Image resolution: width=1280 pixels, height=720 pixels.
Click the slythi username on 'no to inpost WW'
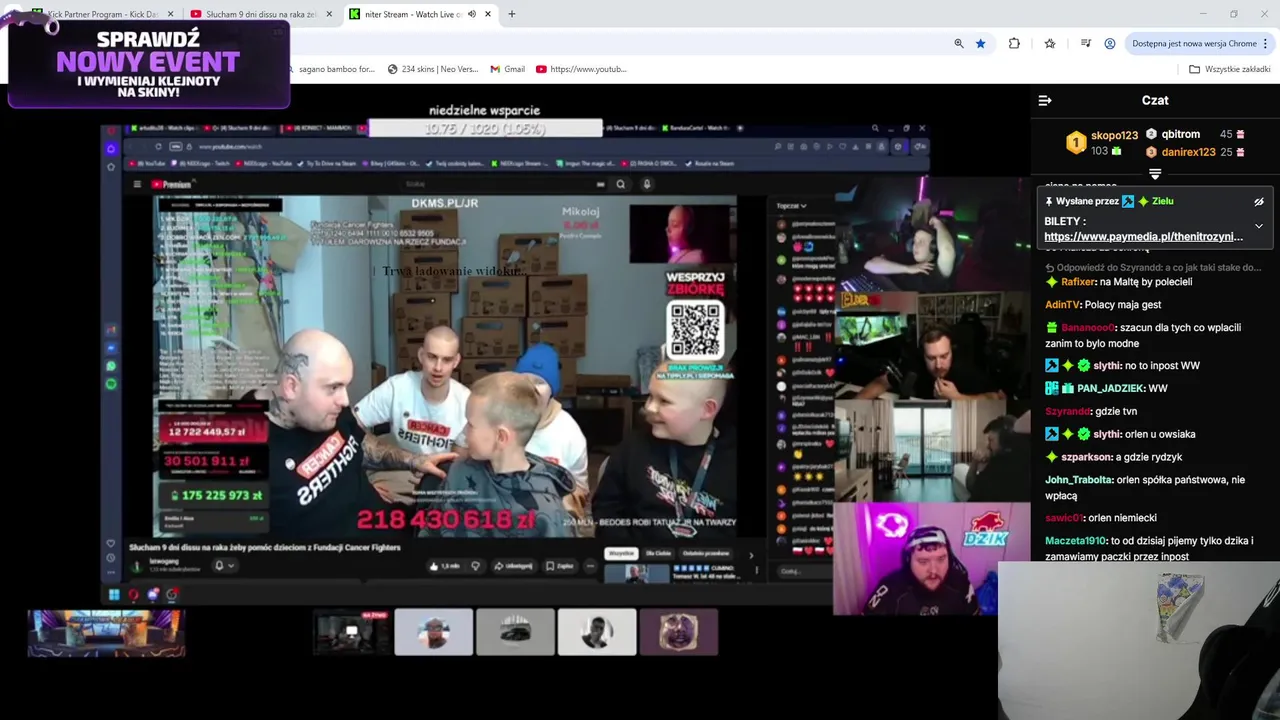tap(1107, 366)
